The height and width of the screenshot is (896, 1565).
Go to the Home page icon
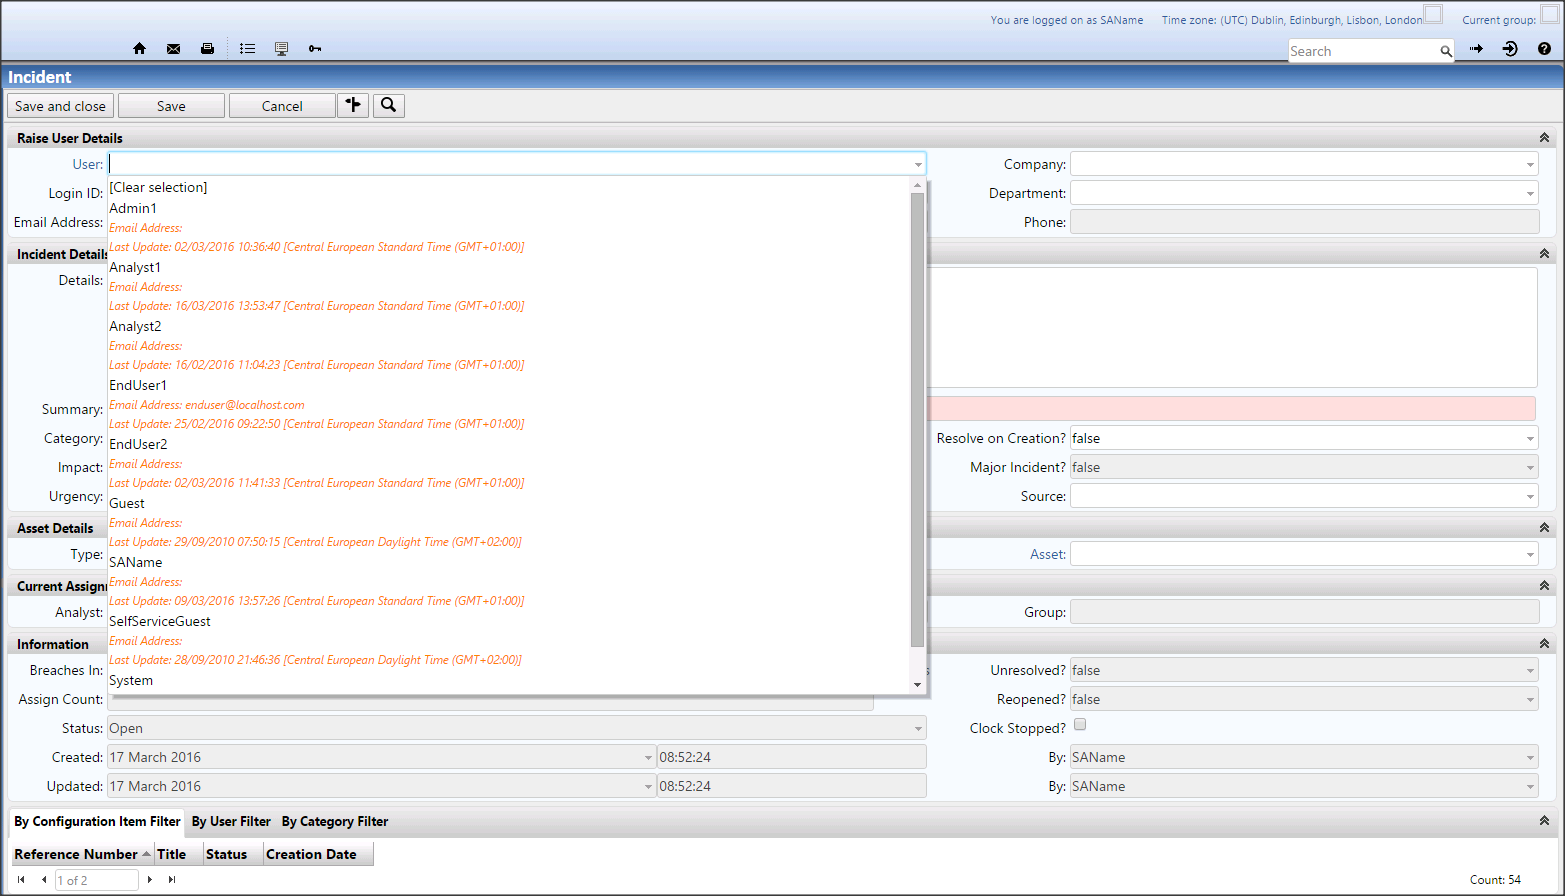pos(139,48)
